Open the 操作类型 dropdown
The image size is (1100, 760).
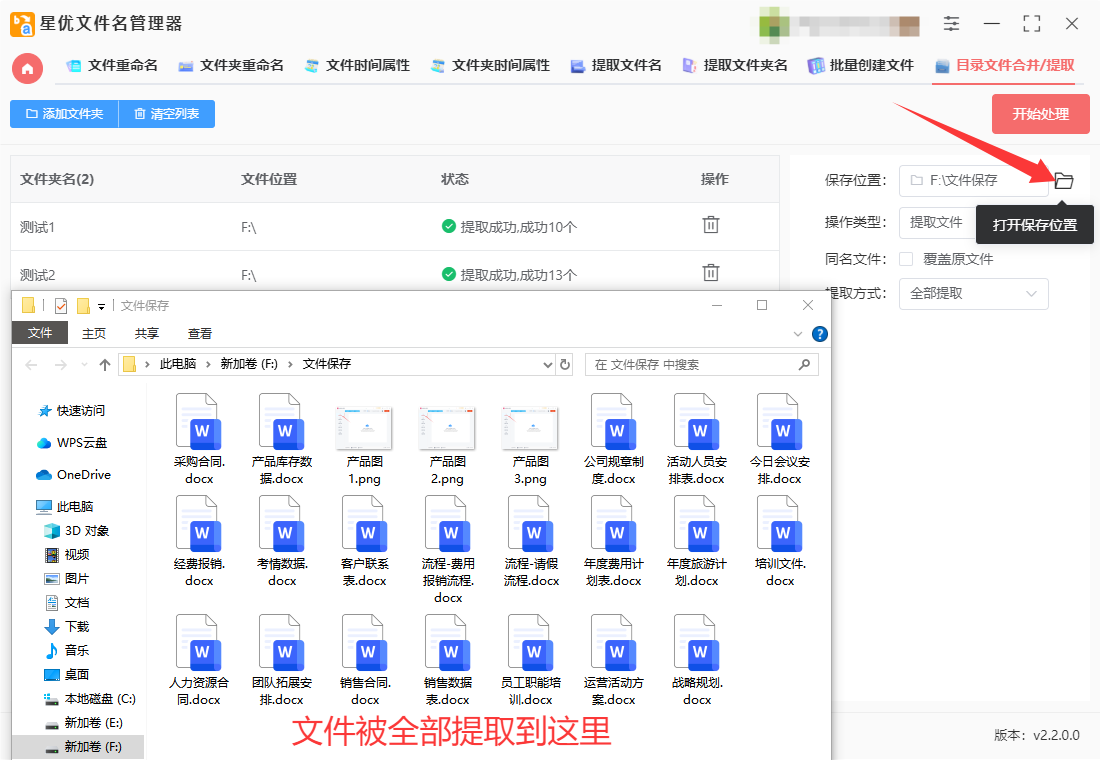[x=938, y=222]
